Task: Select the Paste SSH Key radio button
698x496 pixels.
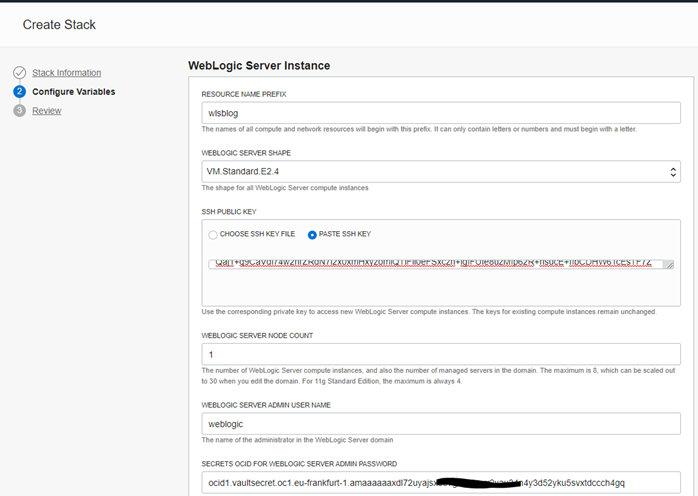Action: point(312,235)
